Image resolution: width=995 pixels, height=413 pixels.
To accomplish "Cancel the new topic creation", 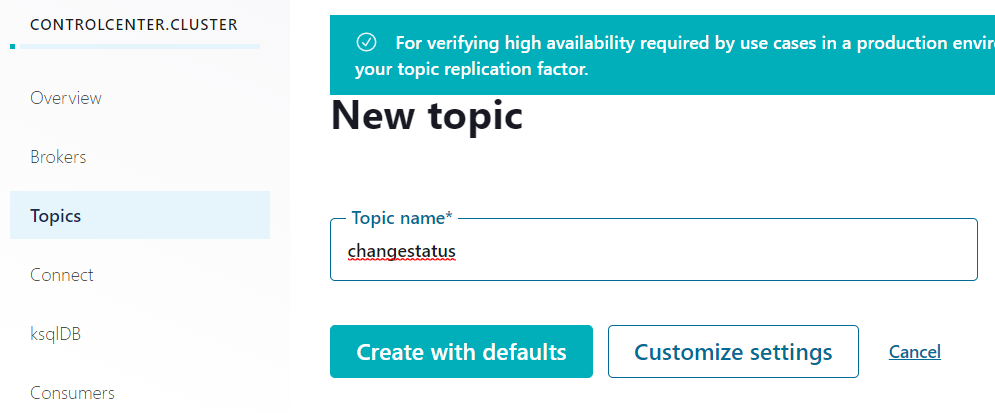I will 914,351.
